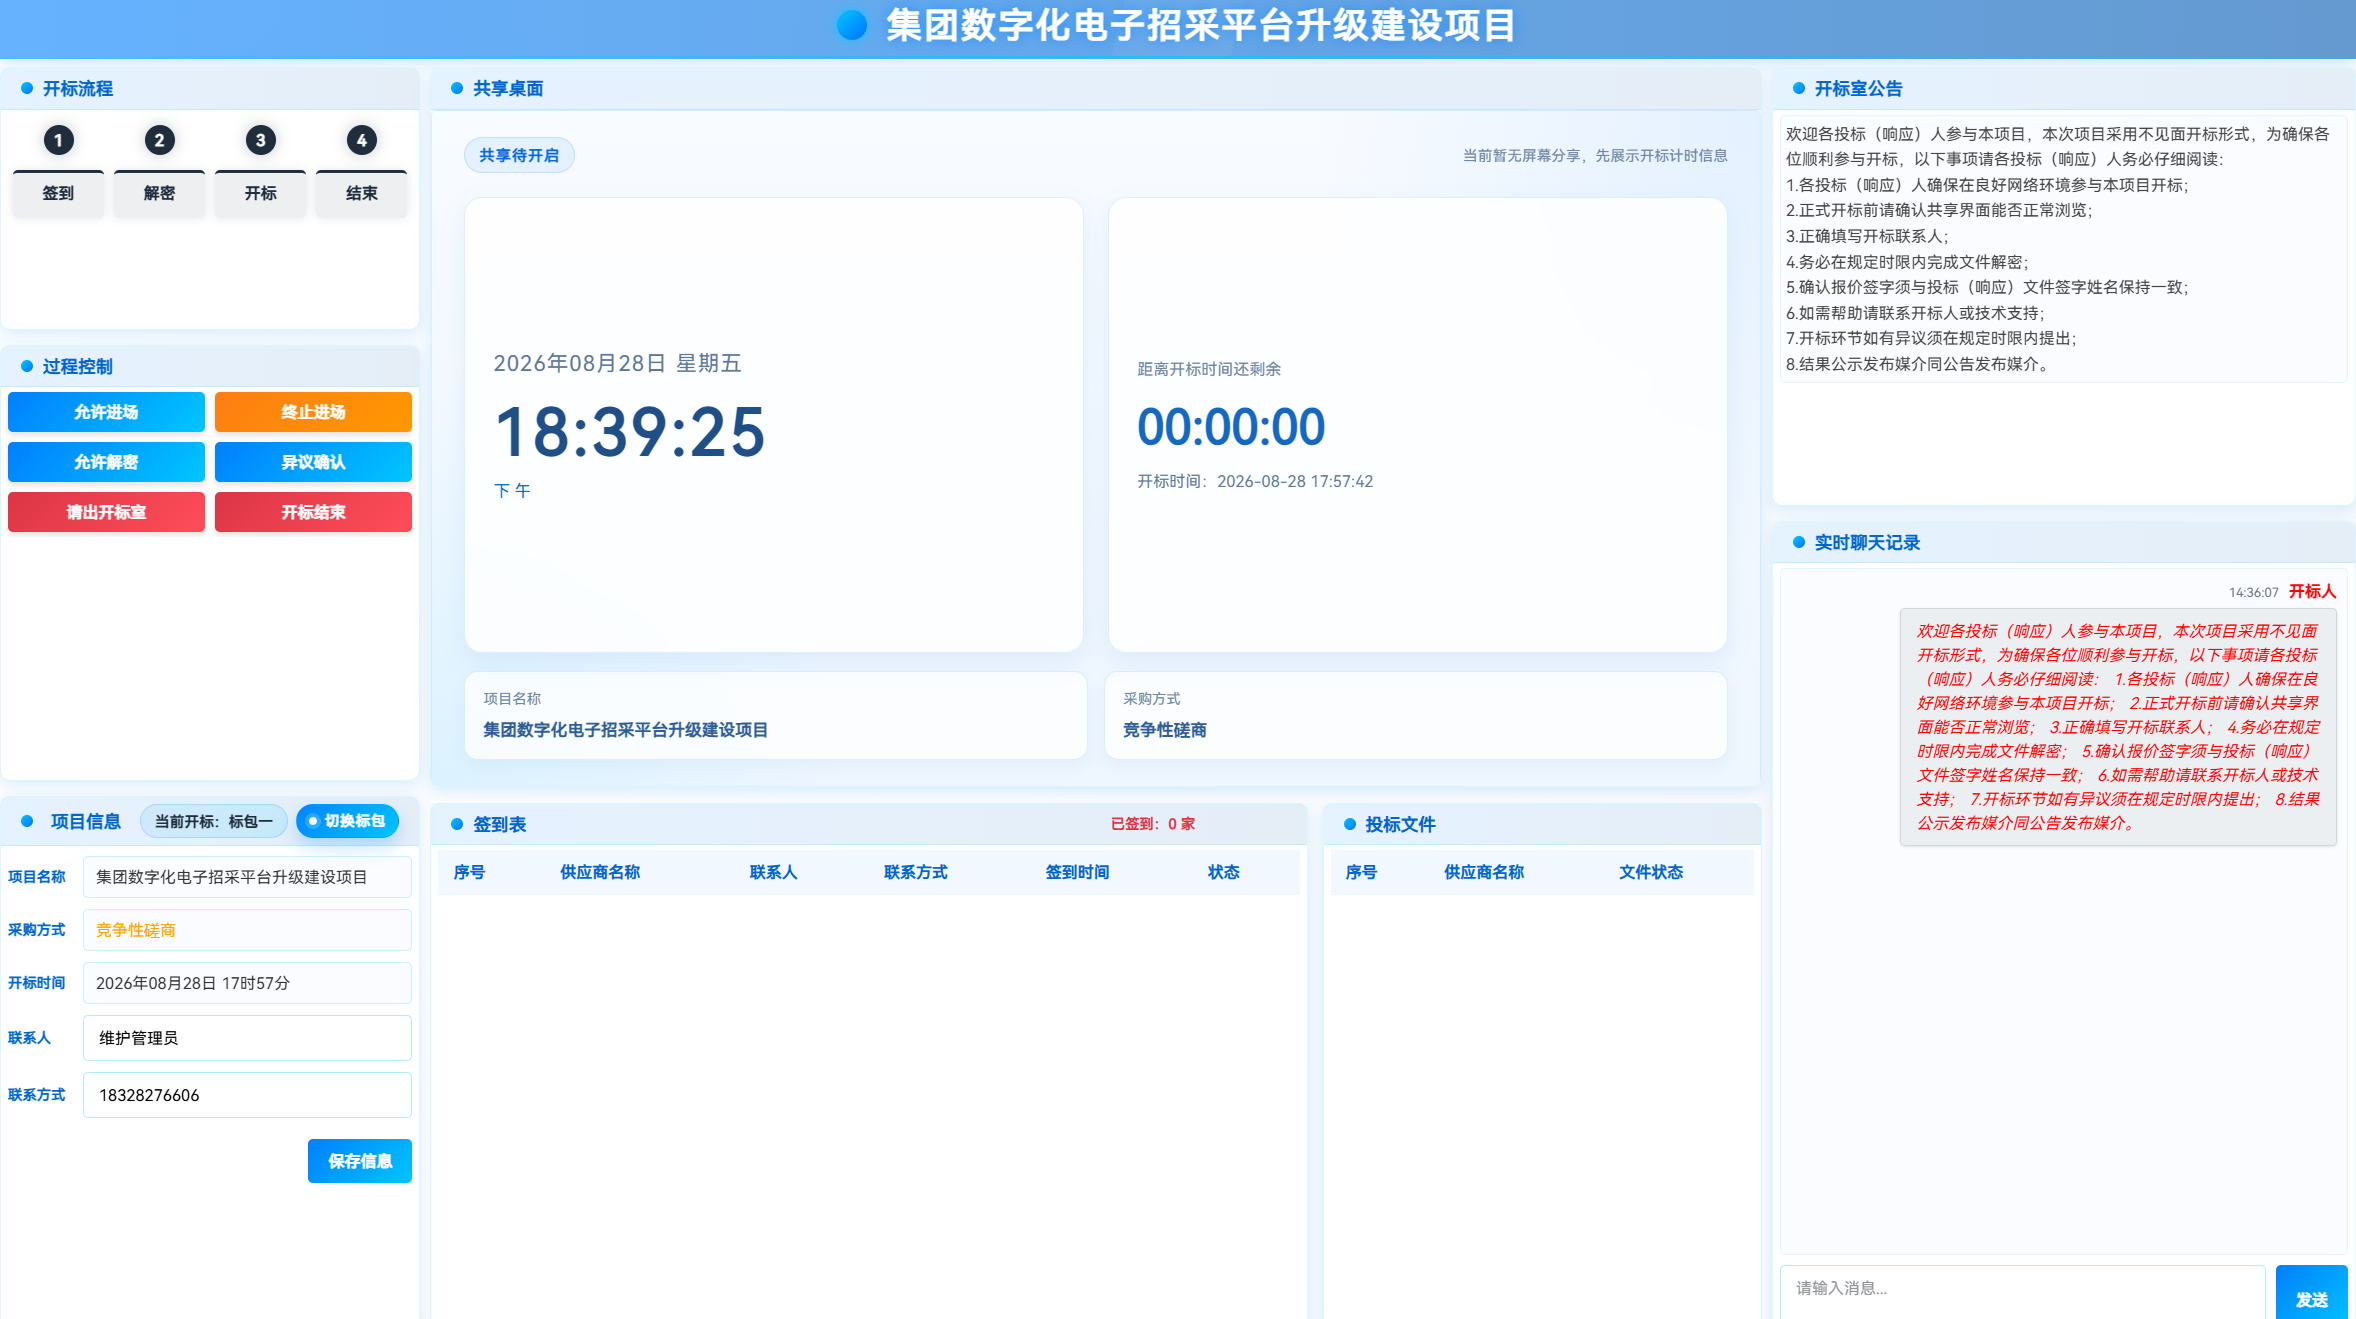Click the red 请出开标室 button
Image resolution: width=2356 pixels, height=1319 pixels.
(x=106, y=512)
